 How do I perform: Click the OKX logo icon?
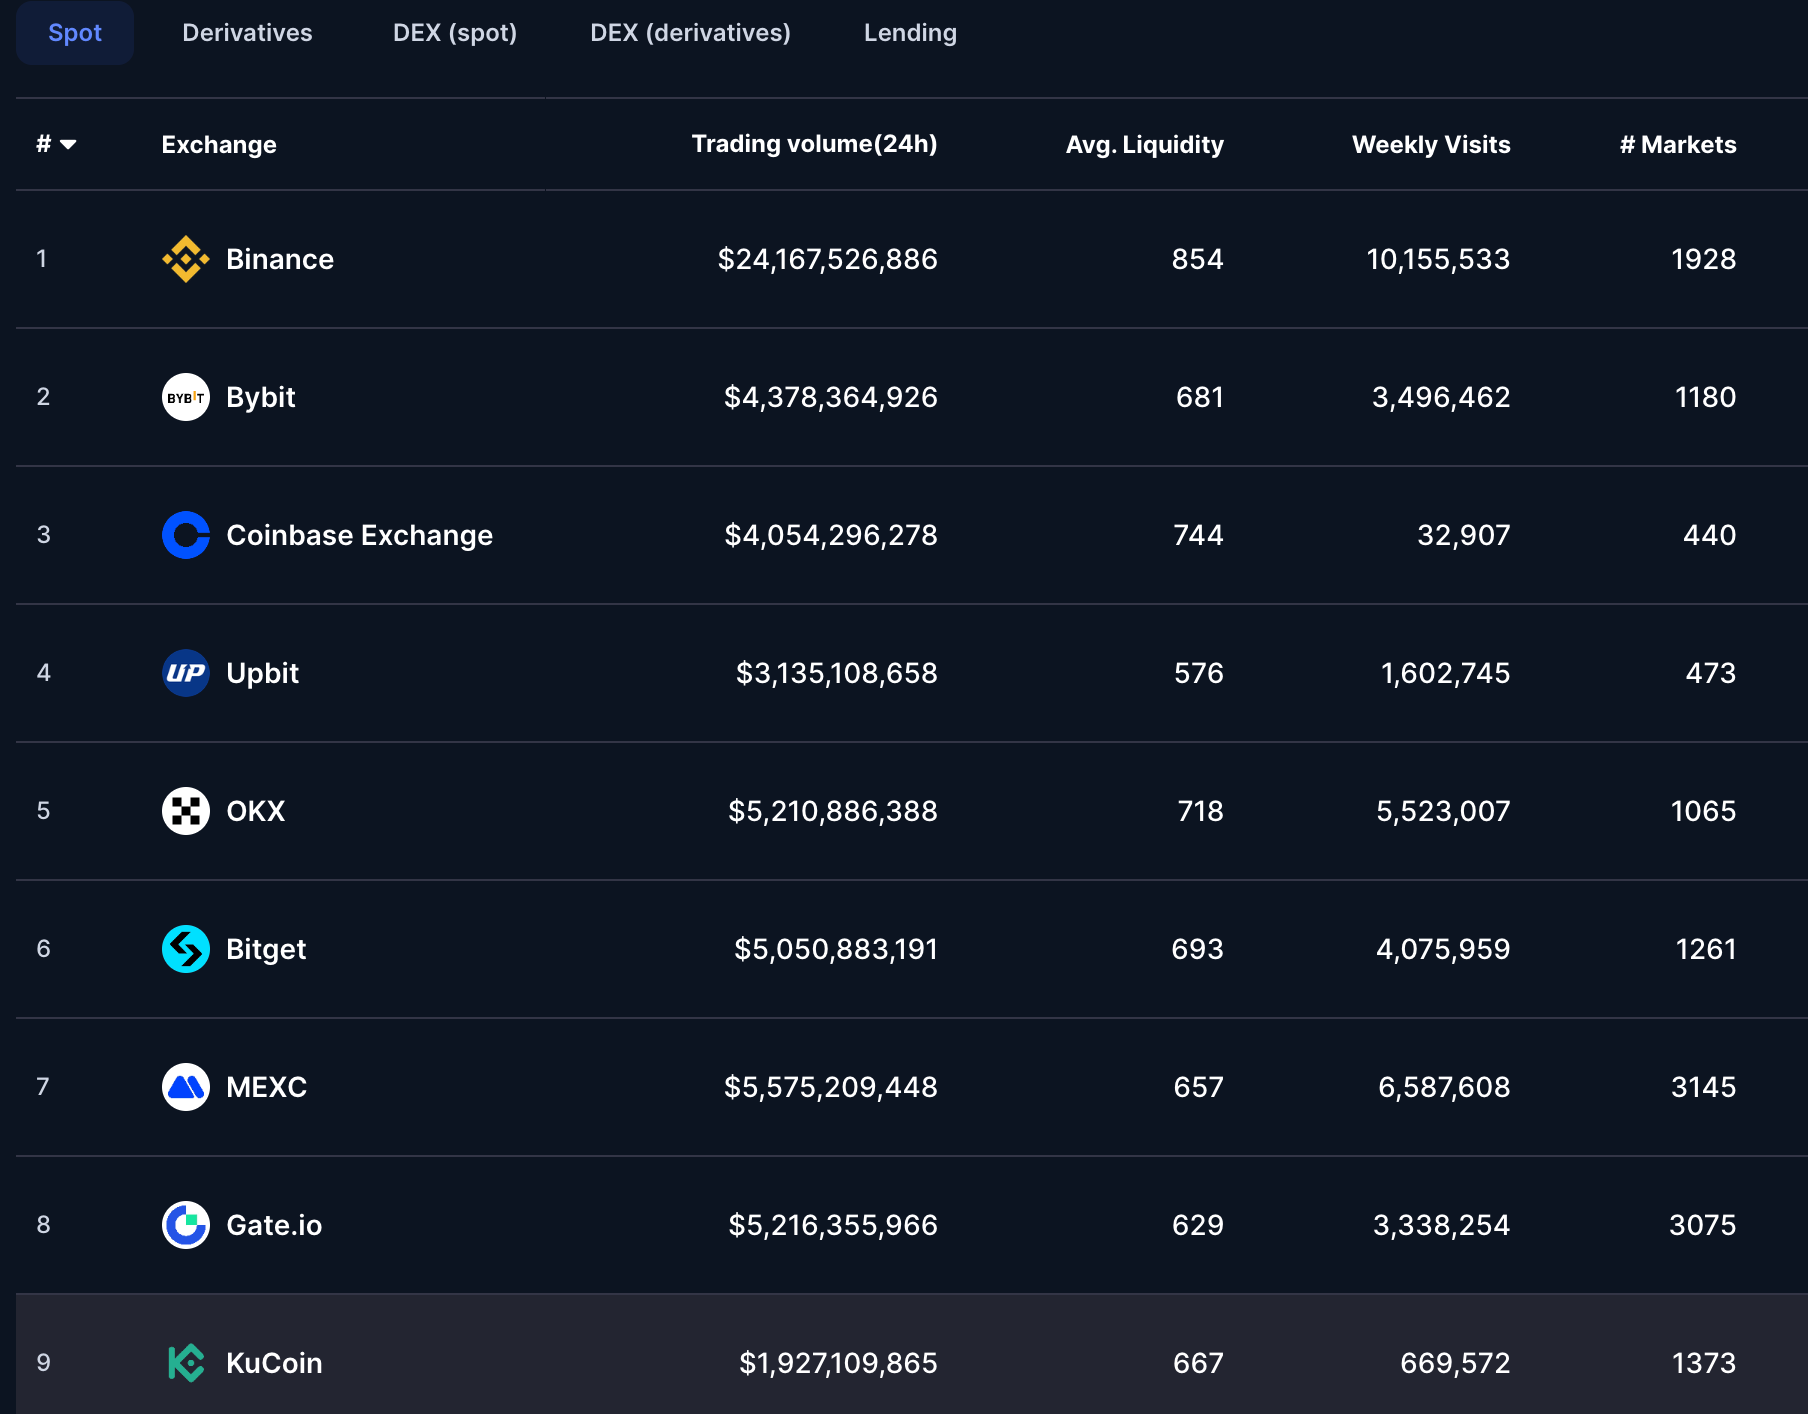point(186,811)
